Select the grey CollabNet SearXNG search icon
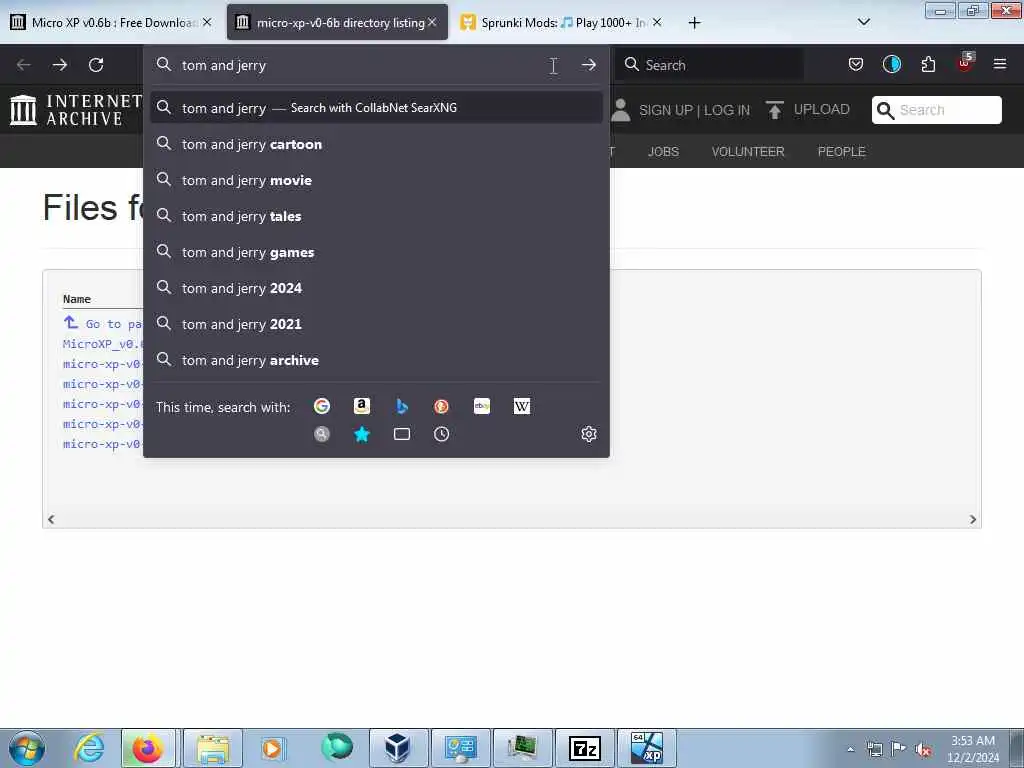Viewport: 1024px width, 768px height. click(322, 434)
